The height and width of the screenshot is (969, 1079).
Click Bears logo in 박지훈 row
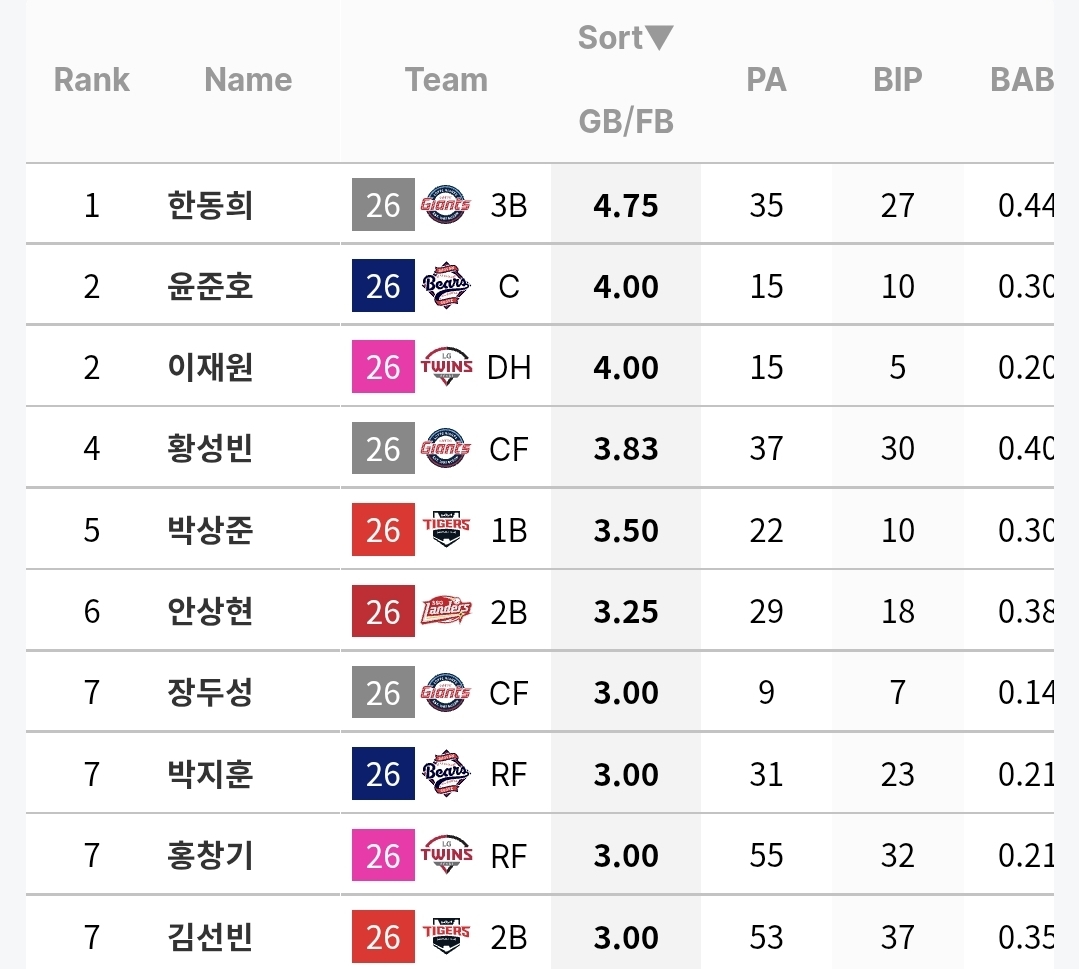pyautogui.click(x=446, y=775)
